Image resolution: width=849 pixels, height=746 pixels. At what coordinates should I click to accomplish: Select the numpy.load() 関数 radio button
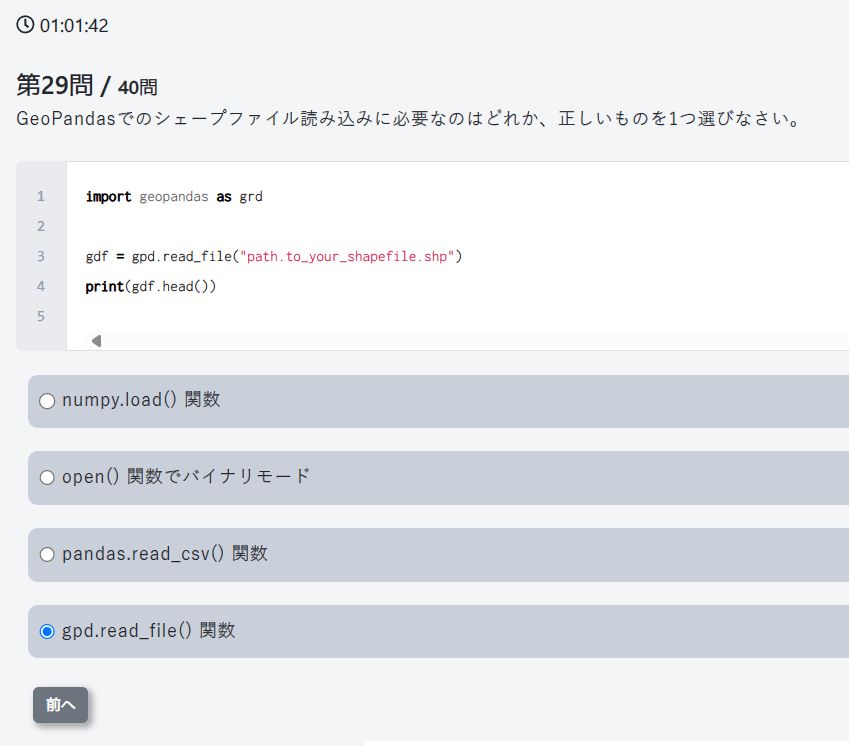pos(47,401)
